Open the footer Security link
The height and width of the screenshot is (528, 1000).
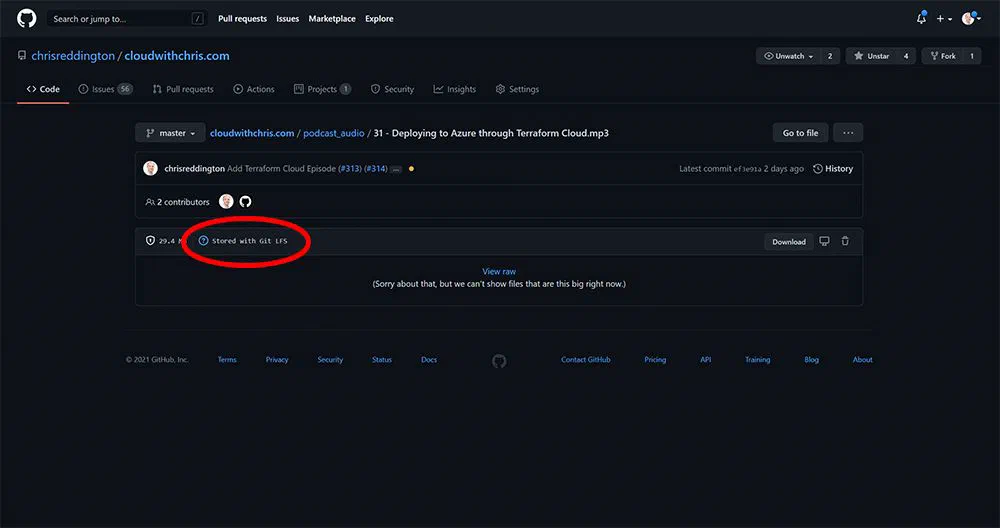pos(330,360)
